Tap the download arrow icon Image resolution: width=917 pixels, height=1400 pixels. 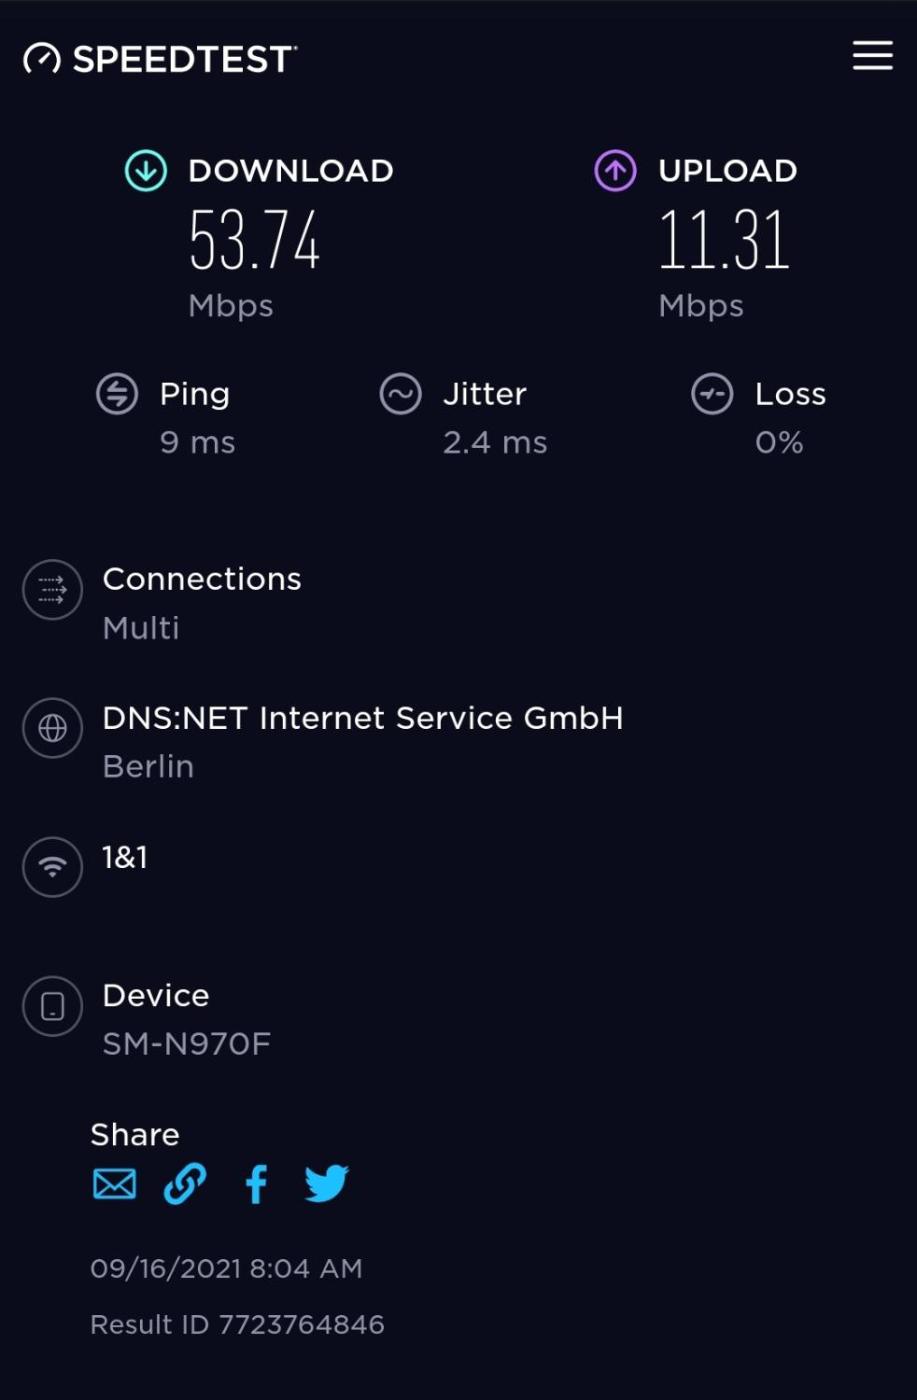pos(146,171)
